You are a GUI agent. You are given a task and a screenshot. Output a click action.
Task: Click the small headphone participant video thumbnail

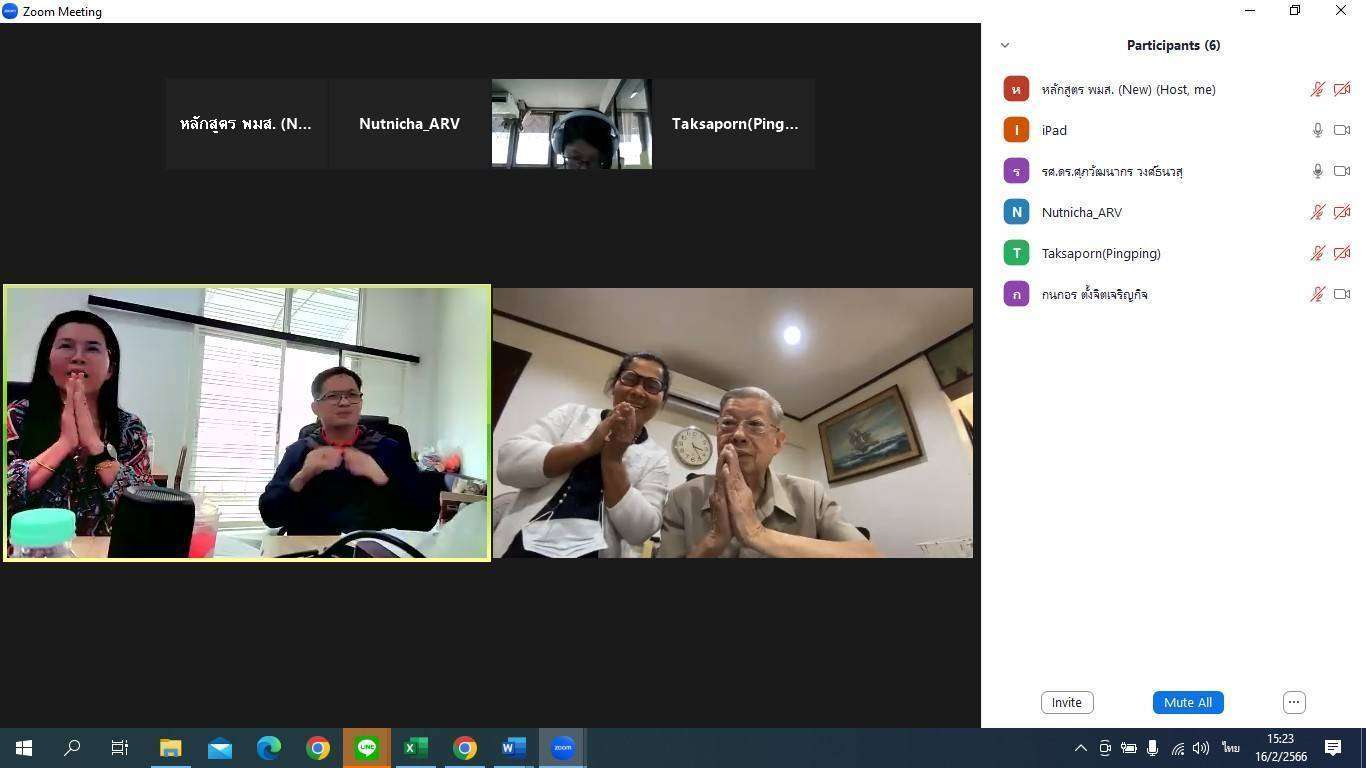[x=572, y=124]
